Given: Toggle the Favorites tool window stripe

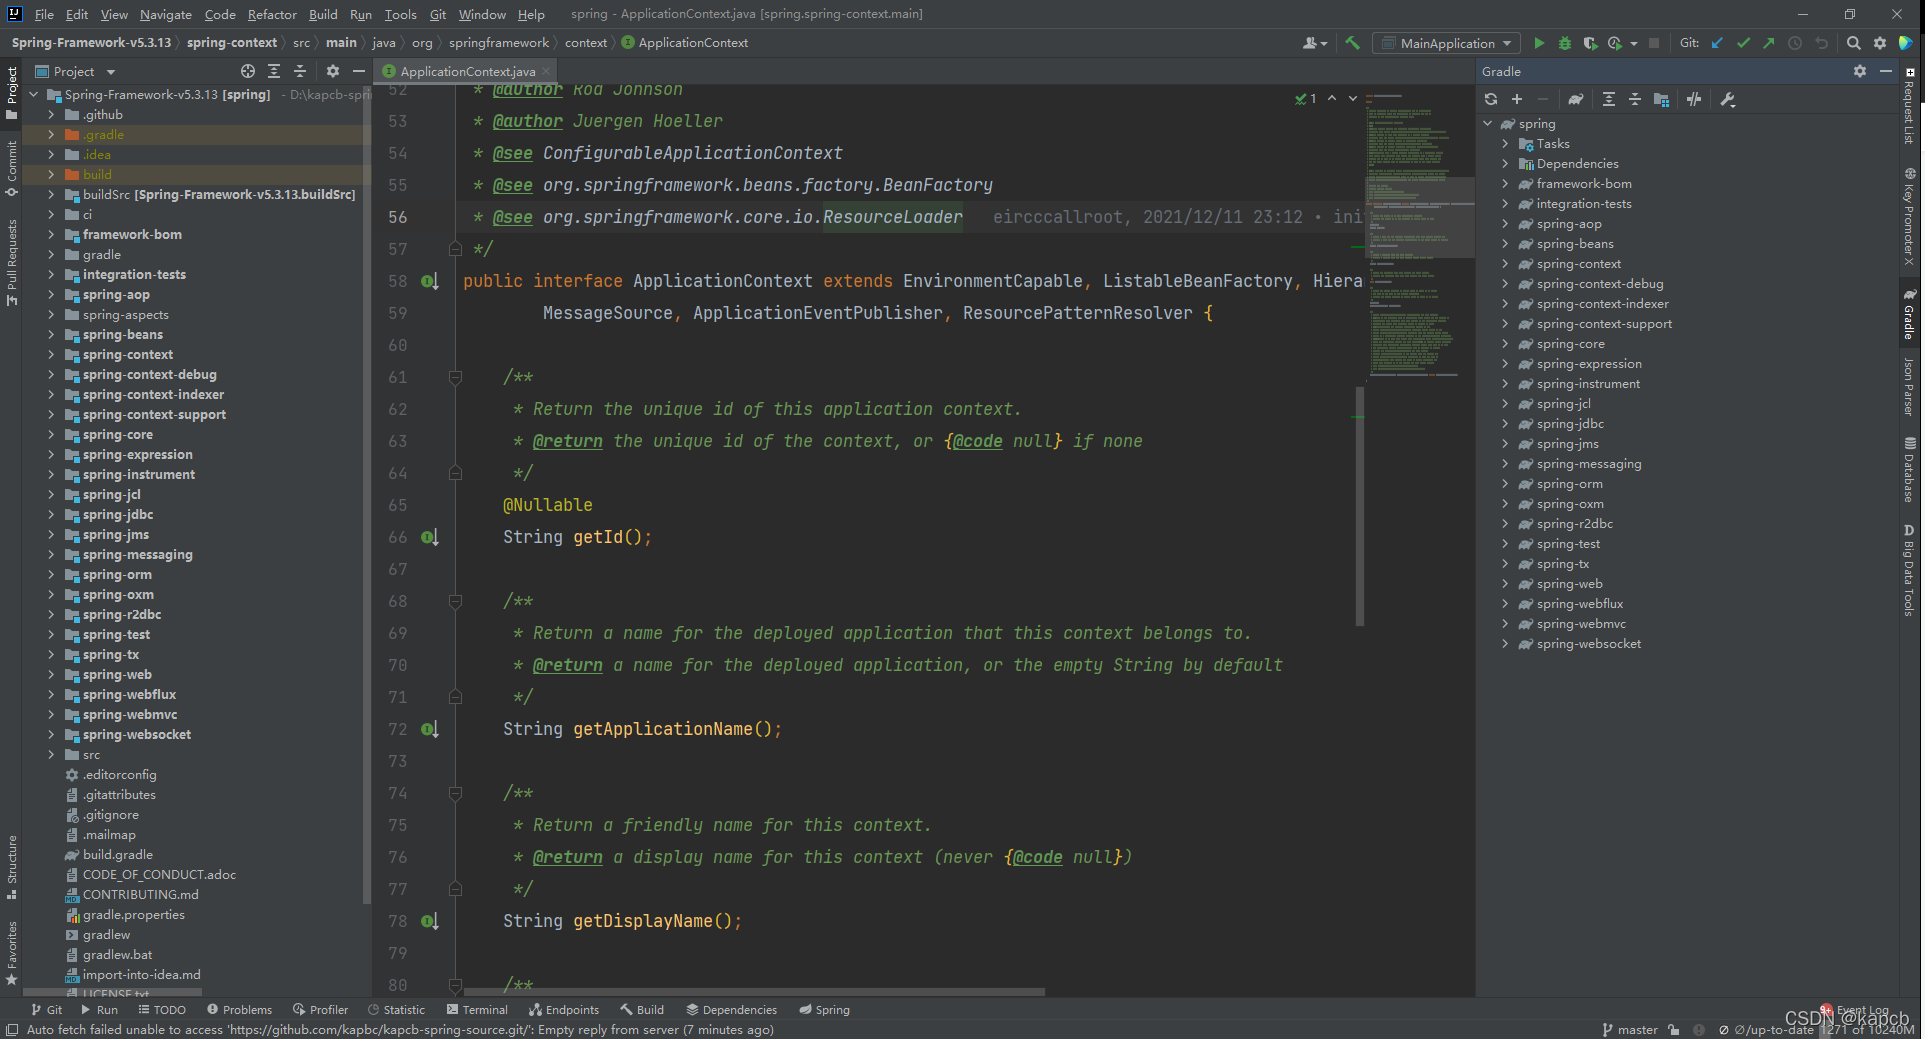Looking at the screenshot, I should [11, 953].
